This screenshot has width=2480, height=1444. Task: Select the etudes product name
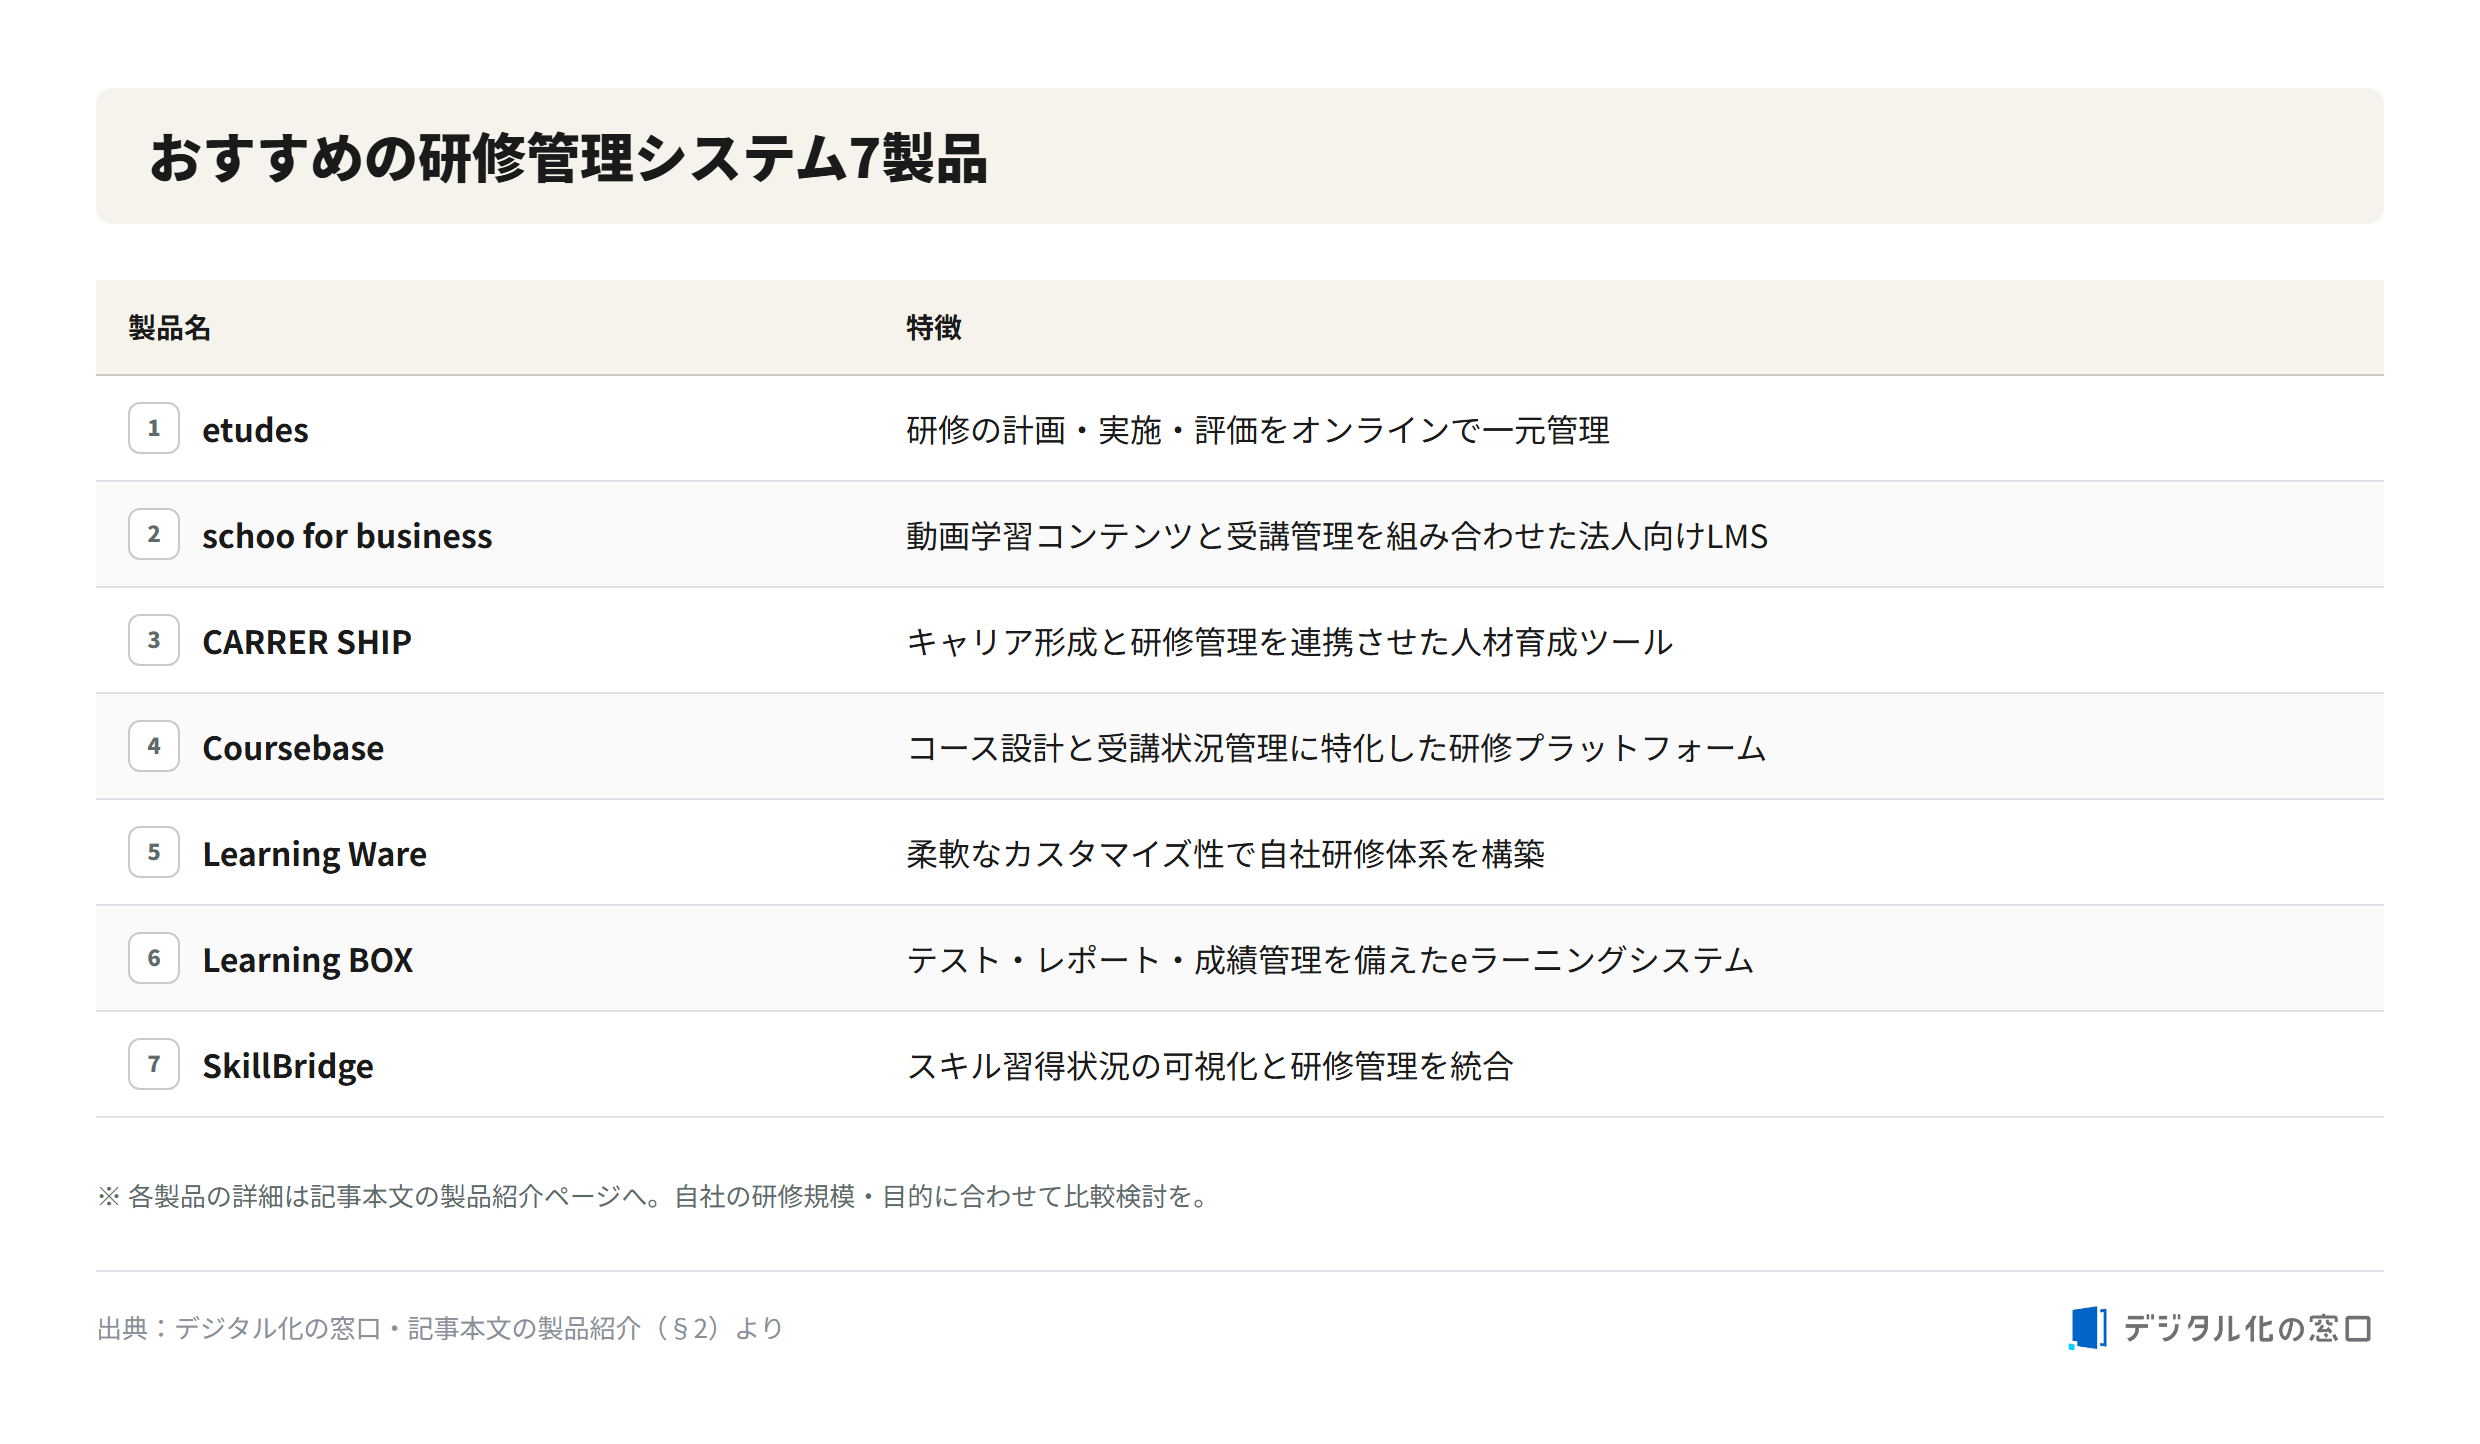pyautogui.click(x=255, y=430)
